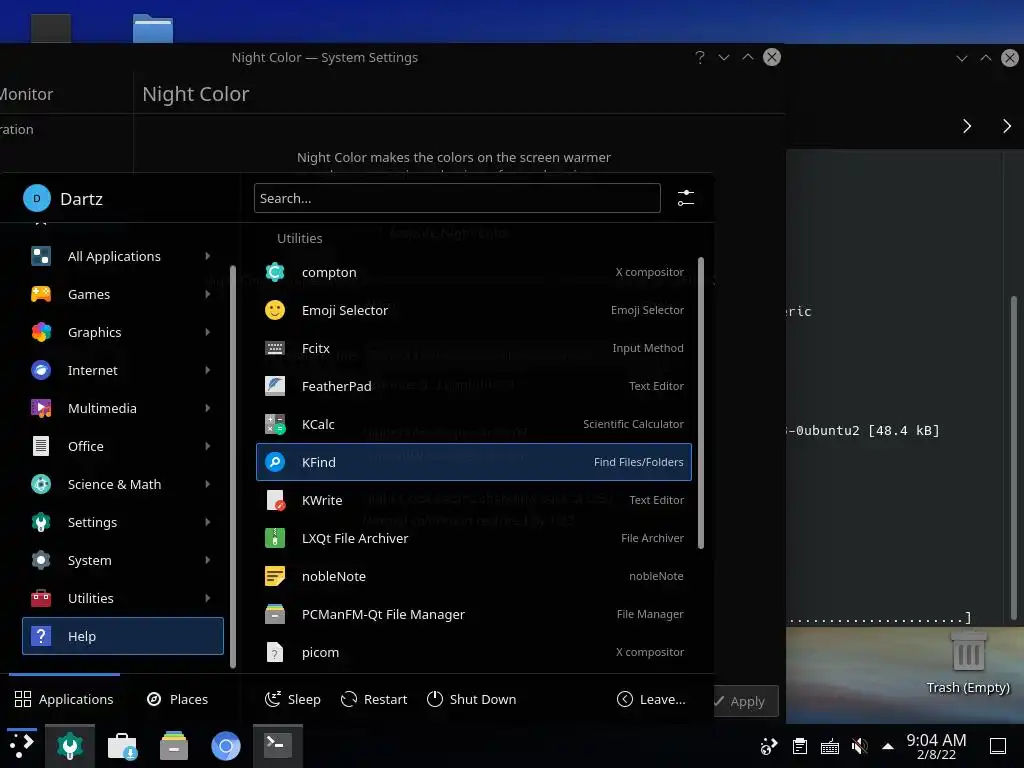The image size is (1024, 768).
Task: Show hidden system tray icons arrow
Action: [x=888, y=746]
